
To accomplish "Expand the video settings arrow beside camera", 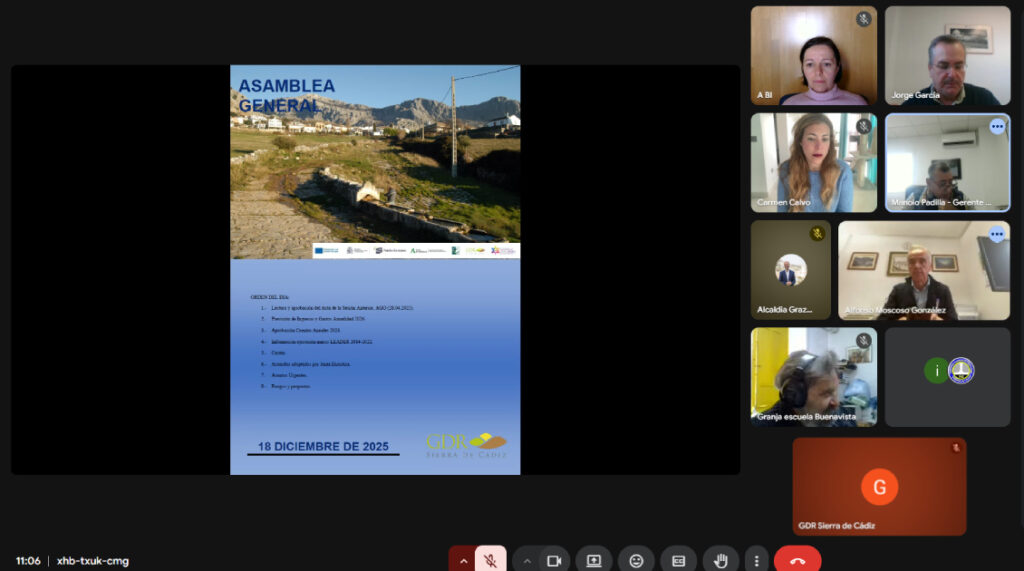I will tap(527, 560).
